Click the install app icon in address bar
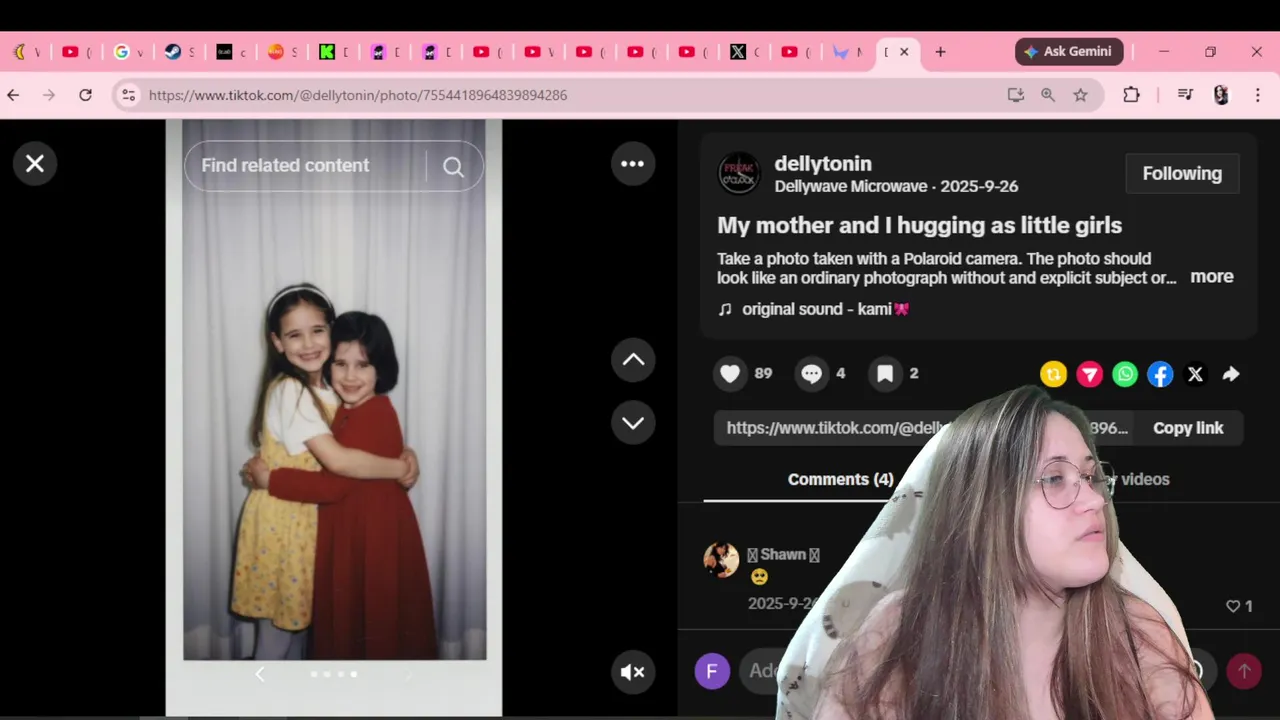The height and width of the screenshot is (720, 1280). [1016, 95]
